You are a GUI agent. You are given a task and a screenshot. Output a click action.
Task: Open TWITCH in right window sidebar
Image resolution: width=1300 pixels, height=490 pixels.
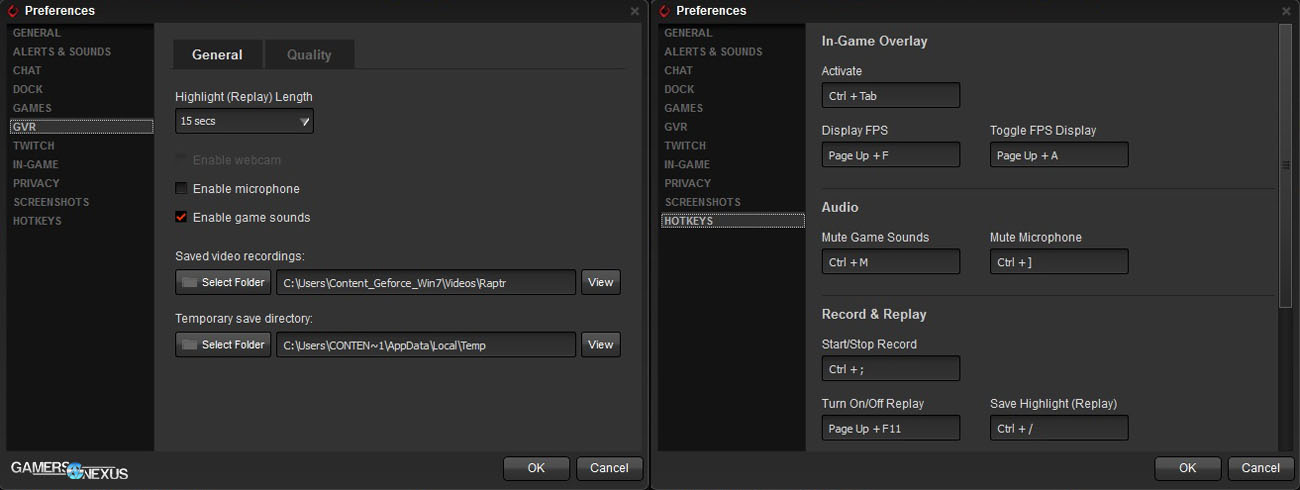(x=686, y=146)
